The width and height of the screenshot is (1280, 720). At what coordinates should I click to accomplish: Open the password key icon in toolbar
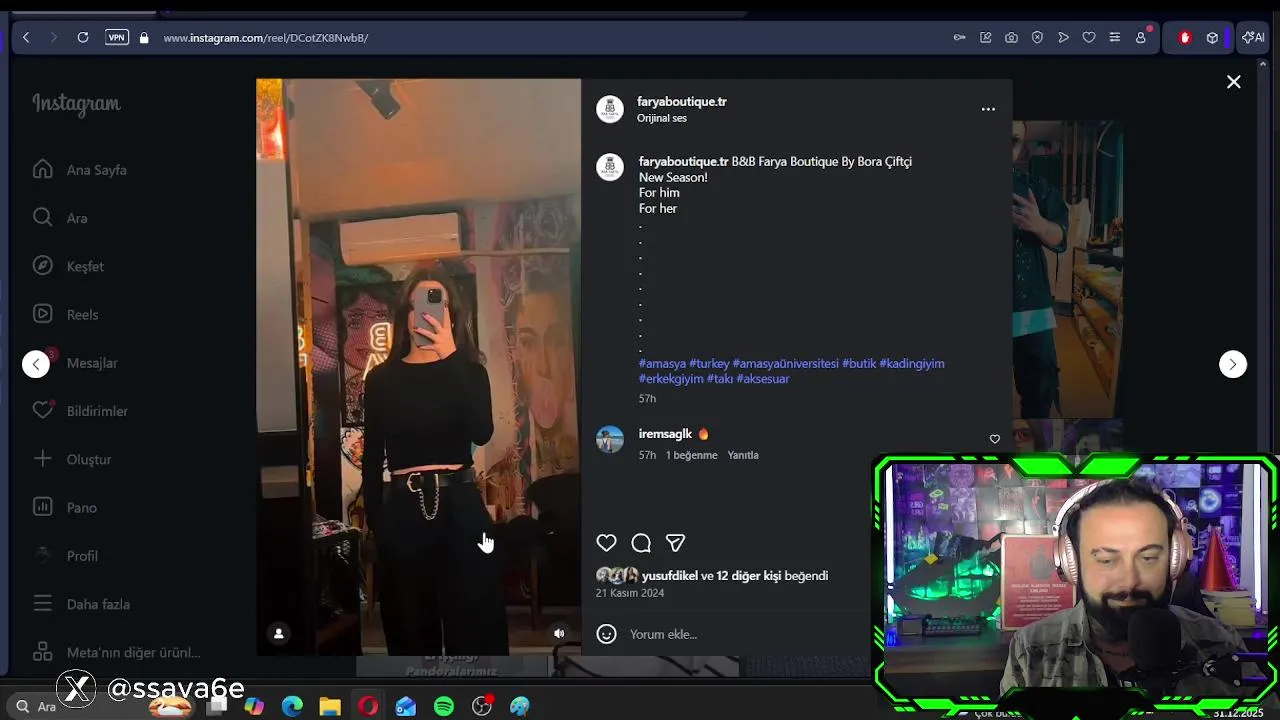[960, 37]
